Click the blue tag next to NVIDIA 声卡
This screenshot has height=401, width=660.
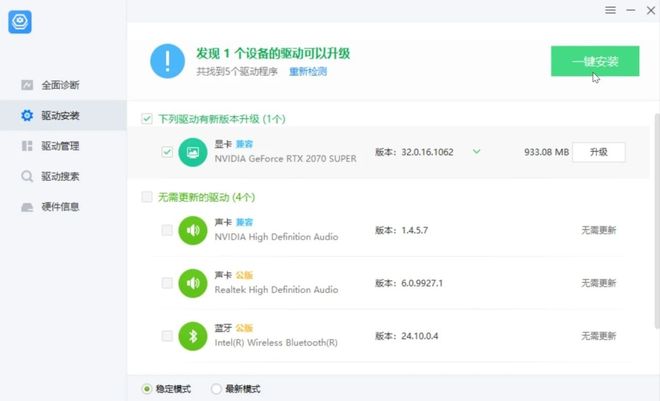pos(244,222)
